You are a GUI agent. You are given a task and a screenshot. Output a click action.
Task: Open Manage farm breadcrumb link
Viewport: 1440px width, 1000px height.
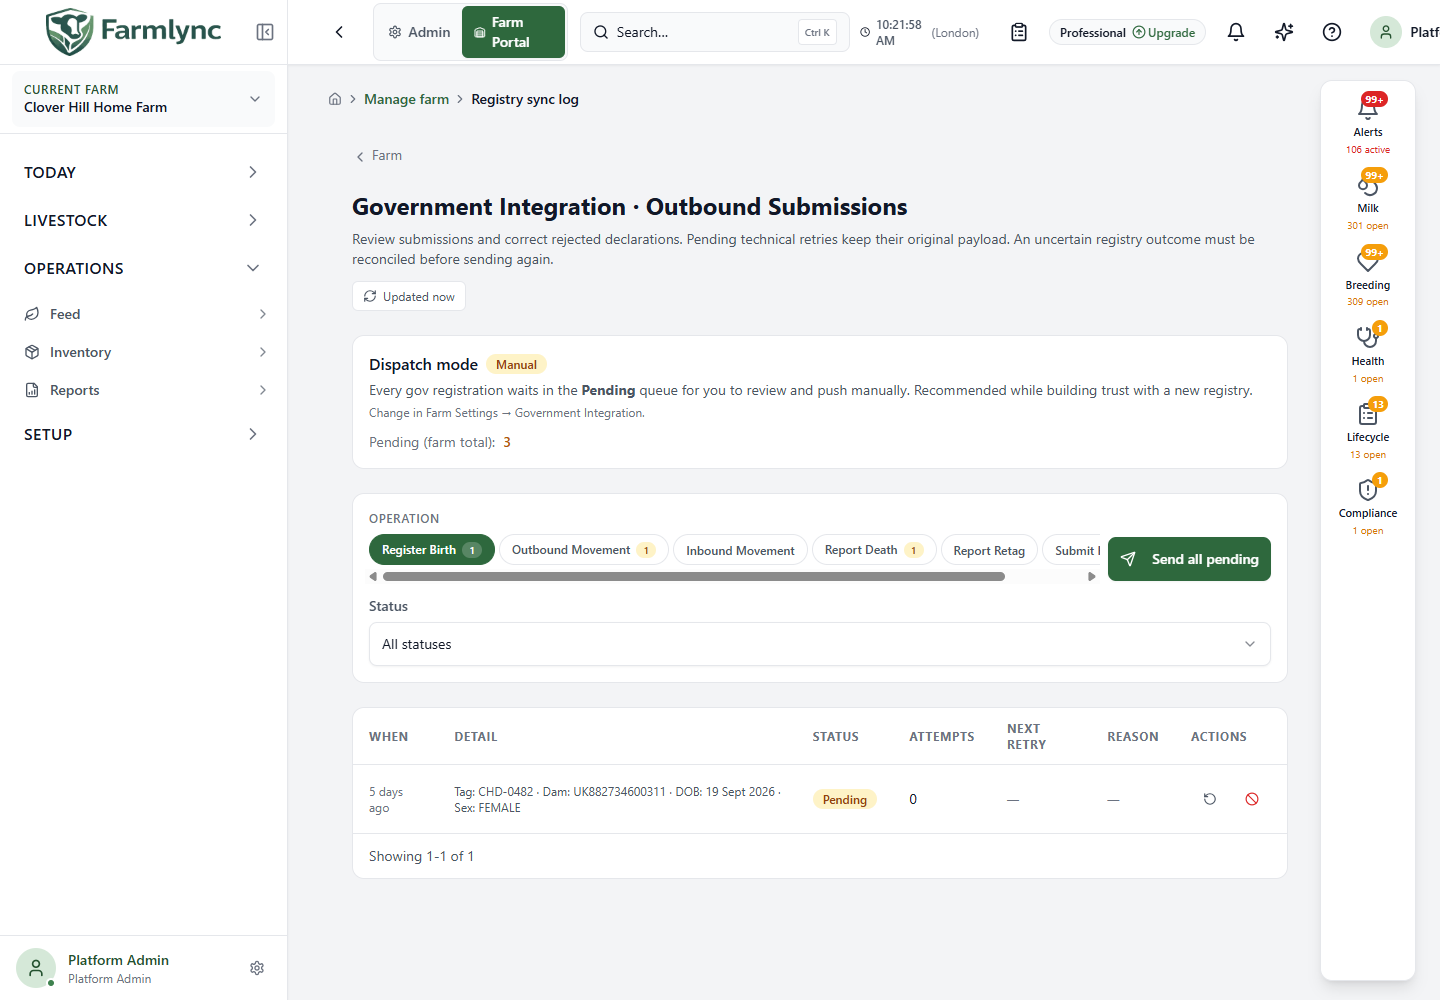click(406, 99)
